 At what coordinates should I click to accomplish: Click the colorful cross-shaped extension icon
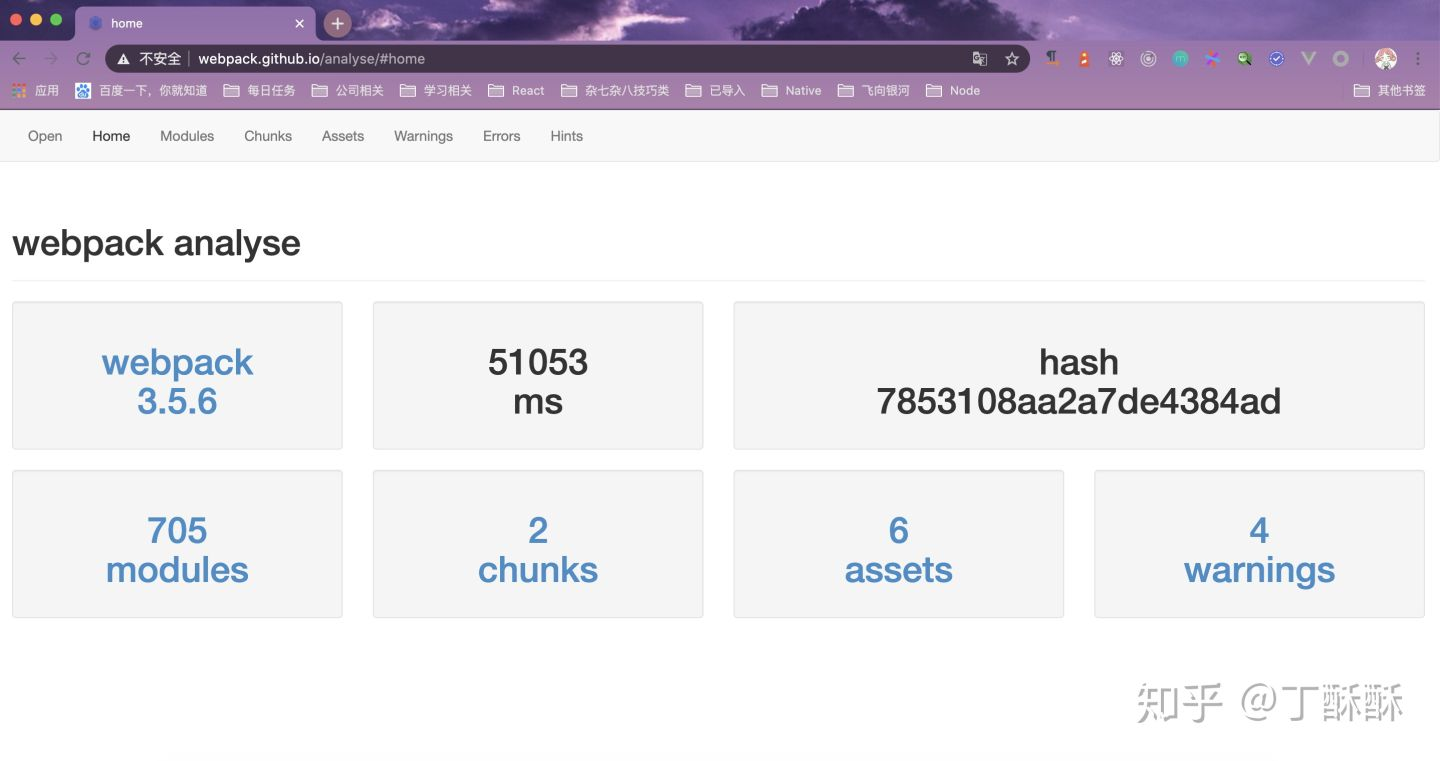coord(1212,59)
